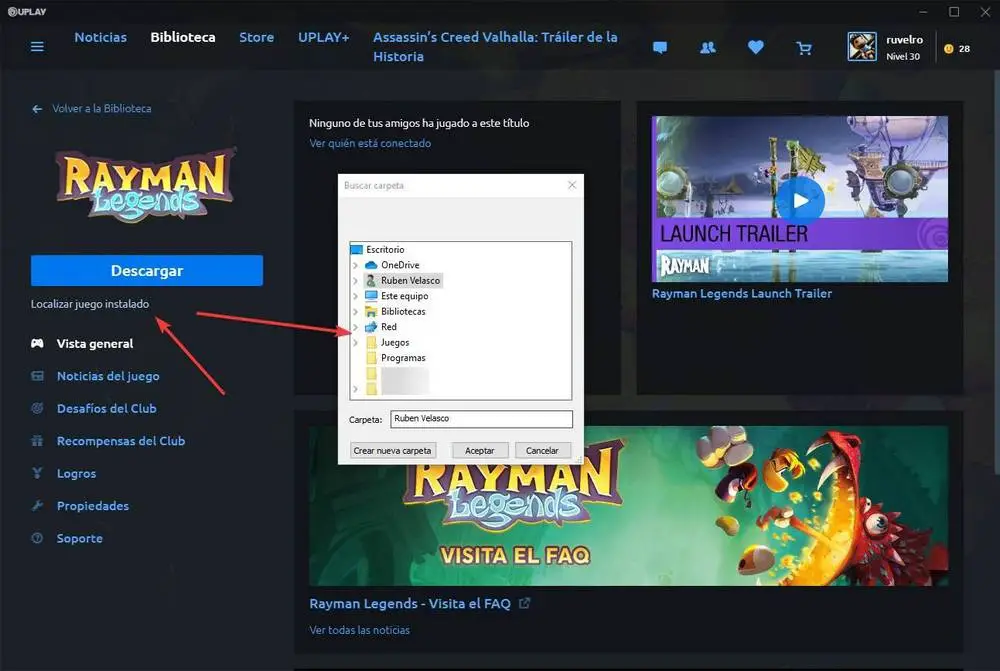The height and width of the screenshot is (671, 1000).
Task: Click Ver quién está conectado link
Action: 370,144
